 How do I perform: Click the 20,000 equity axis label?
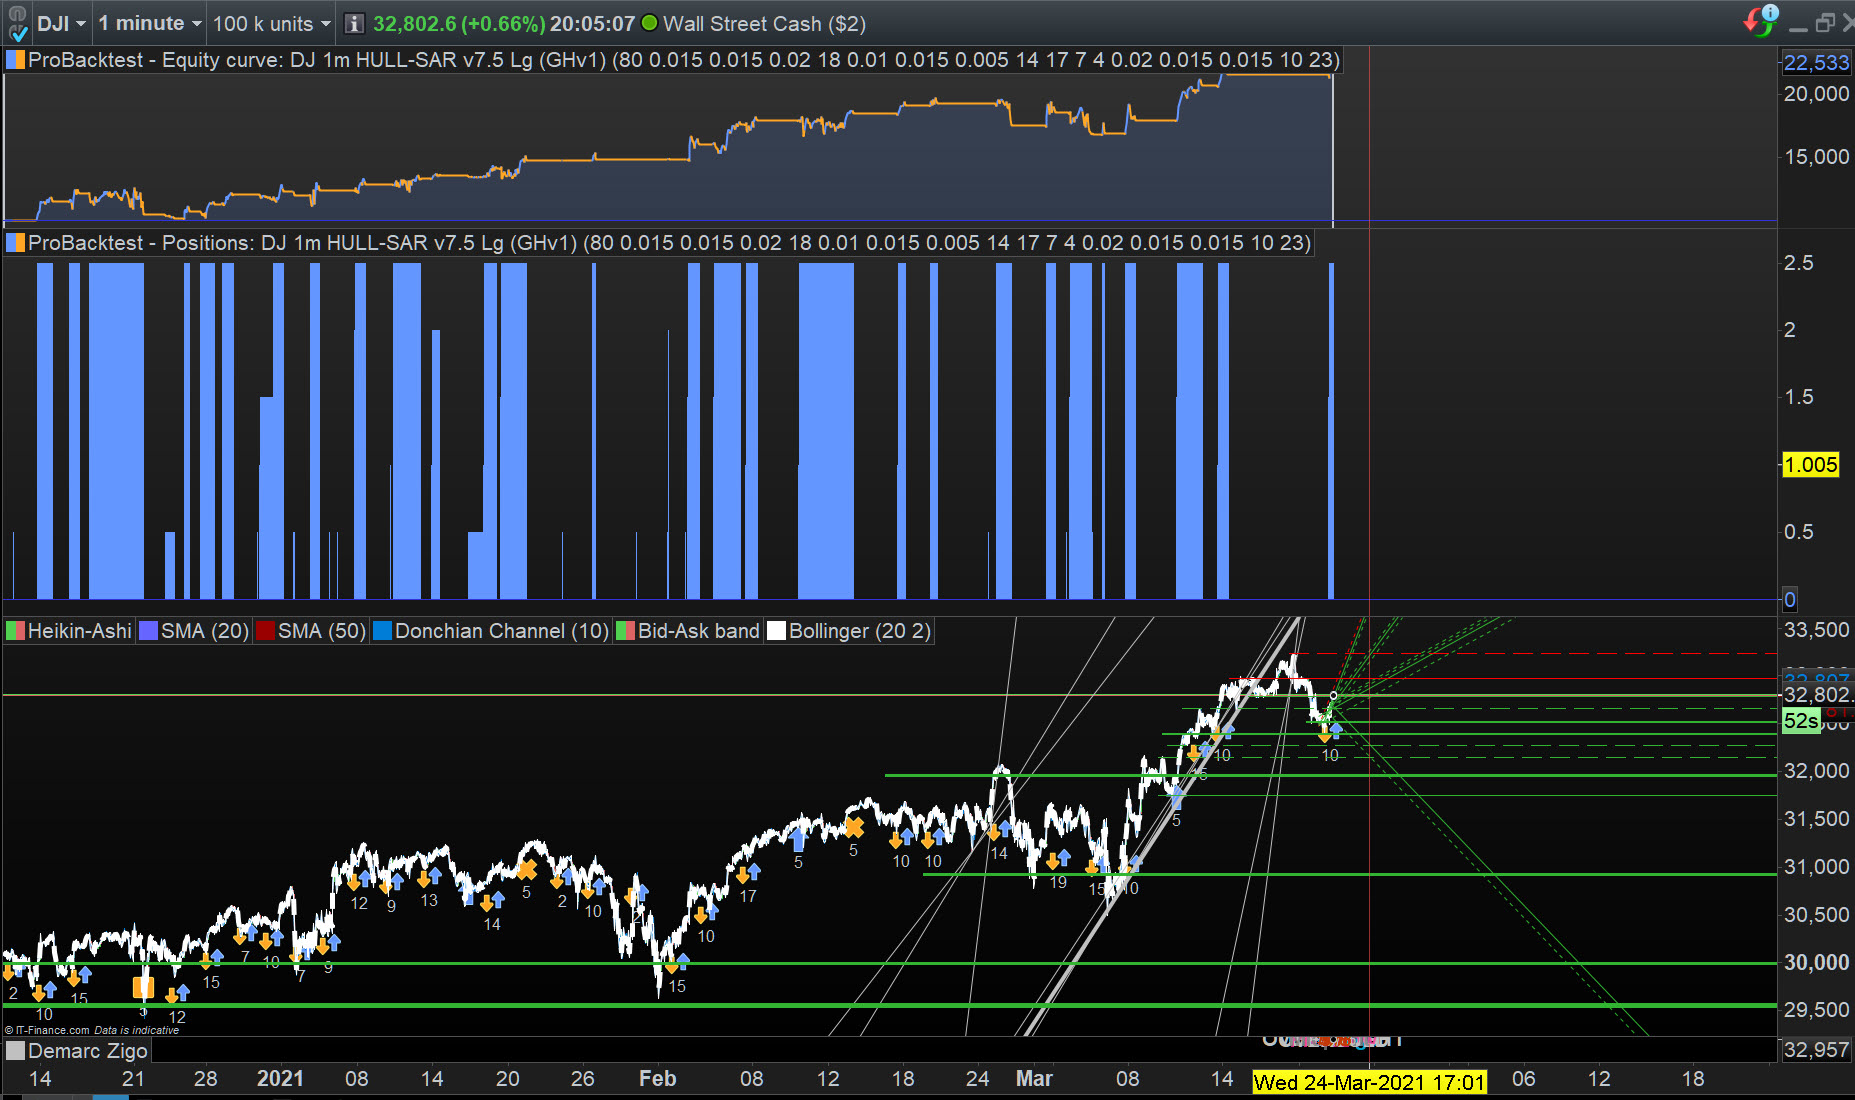[1817, 94]
